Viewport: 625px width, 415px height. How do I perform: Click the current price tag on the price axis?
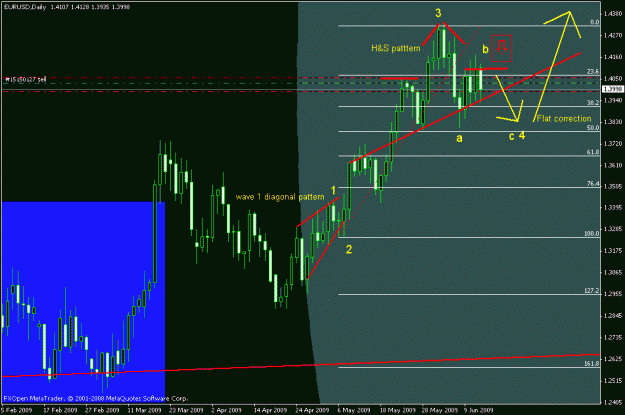[613, 89]
